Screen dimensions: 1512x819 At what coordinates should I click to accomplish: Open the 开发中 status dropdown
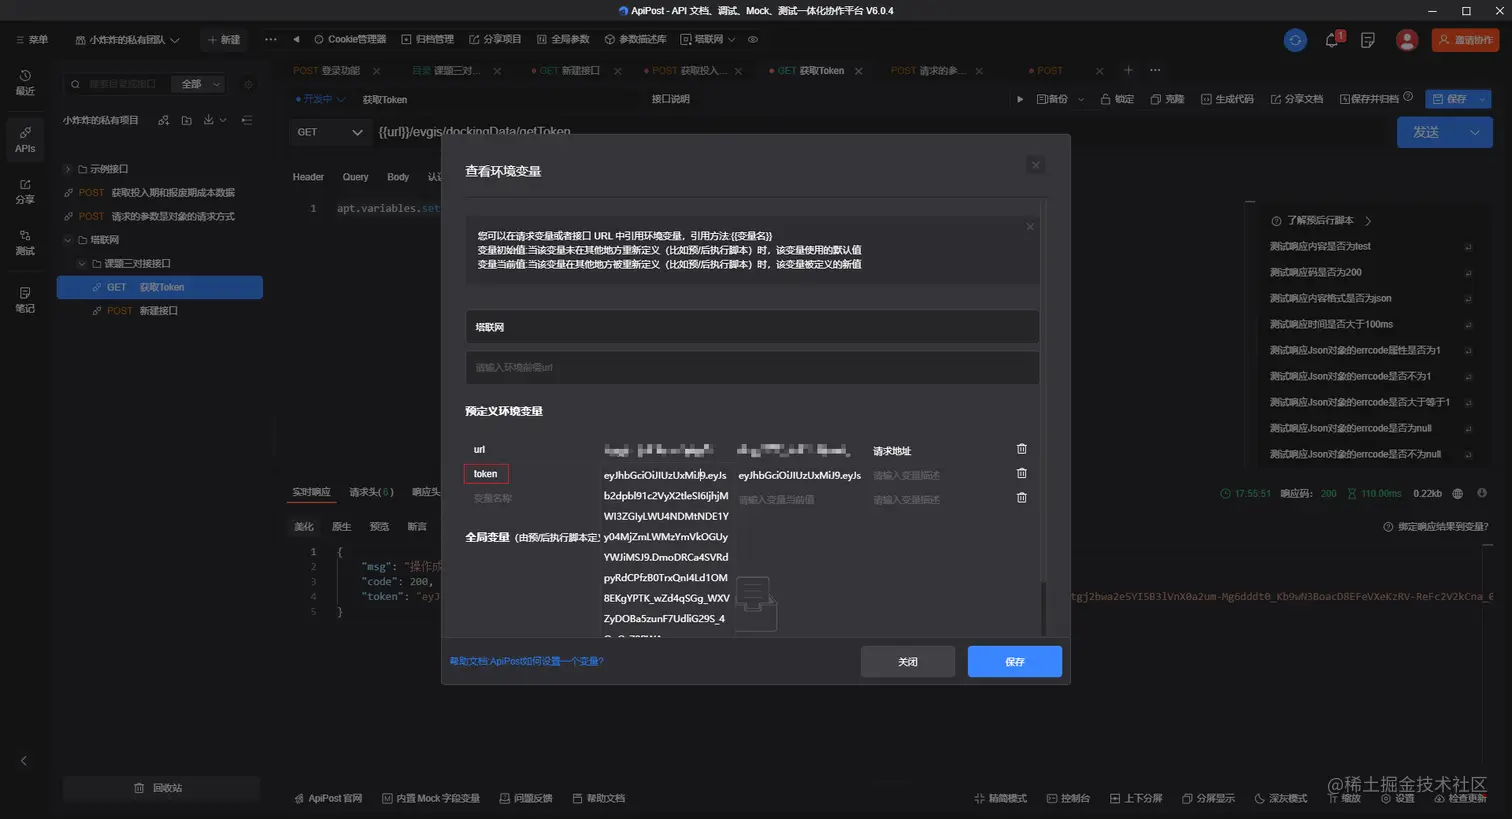coord(320,99)
